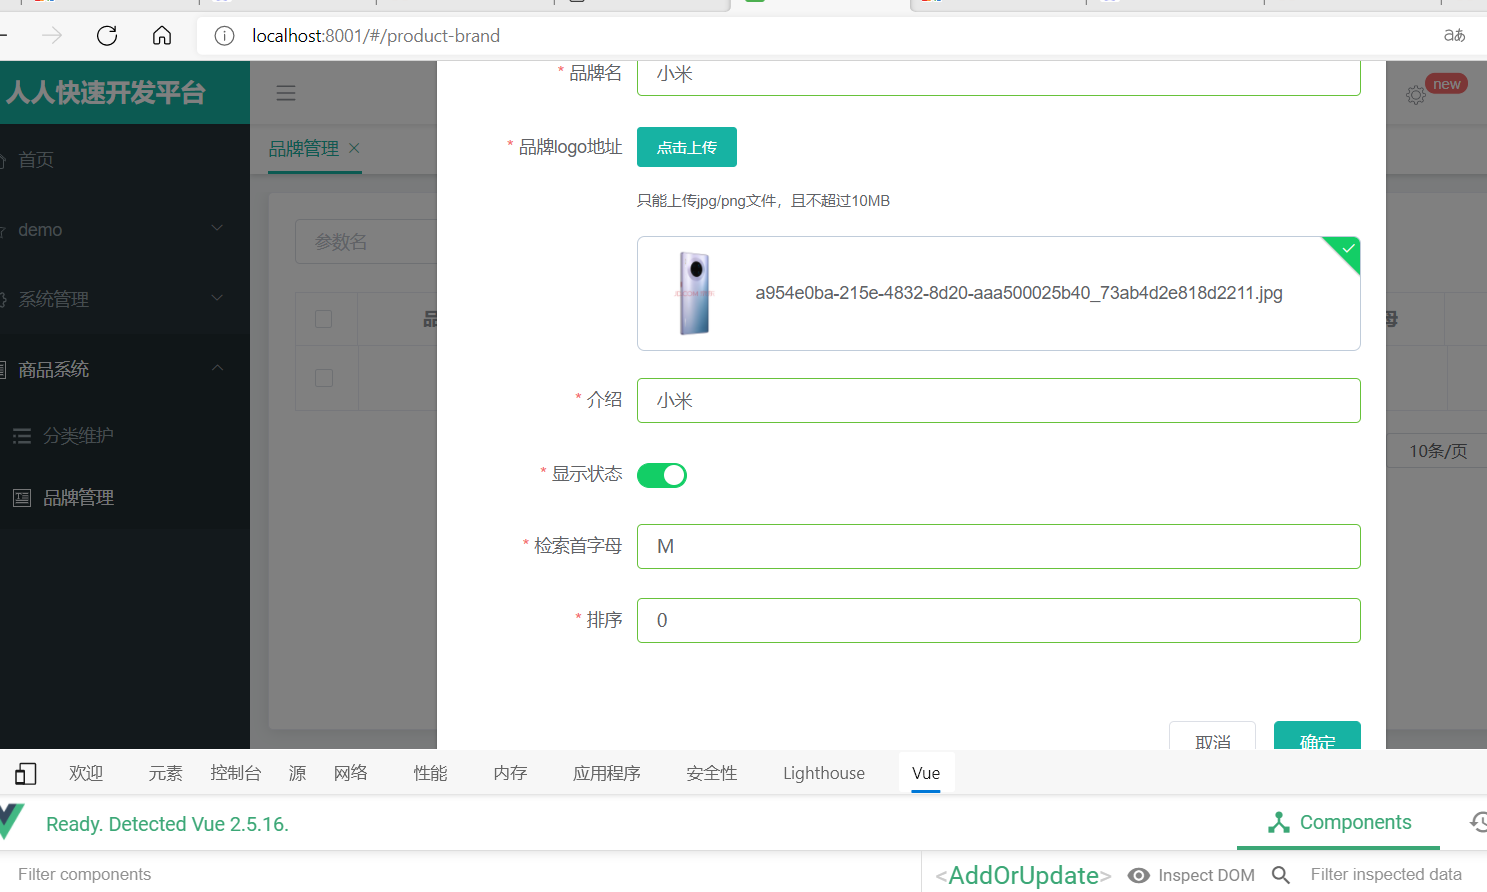Click the 参数名 search input
1487x892 pixels.
pos(366,242)
